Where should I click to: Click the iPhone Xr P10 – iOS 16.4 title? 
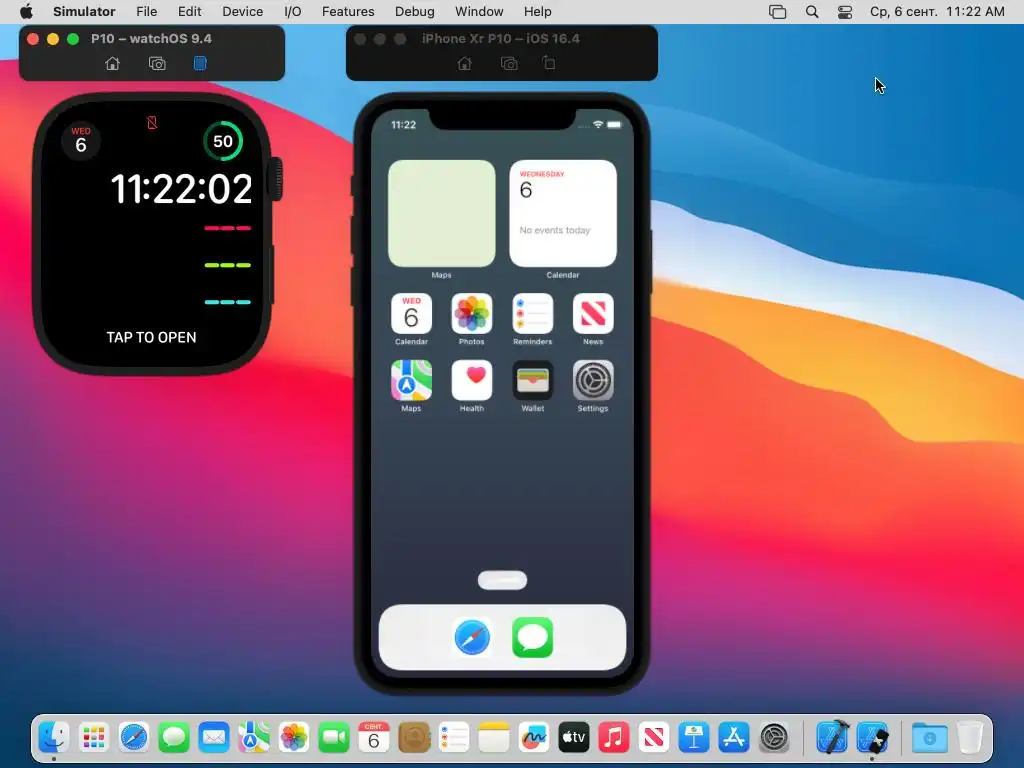(501, 39)
